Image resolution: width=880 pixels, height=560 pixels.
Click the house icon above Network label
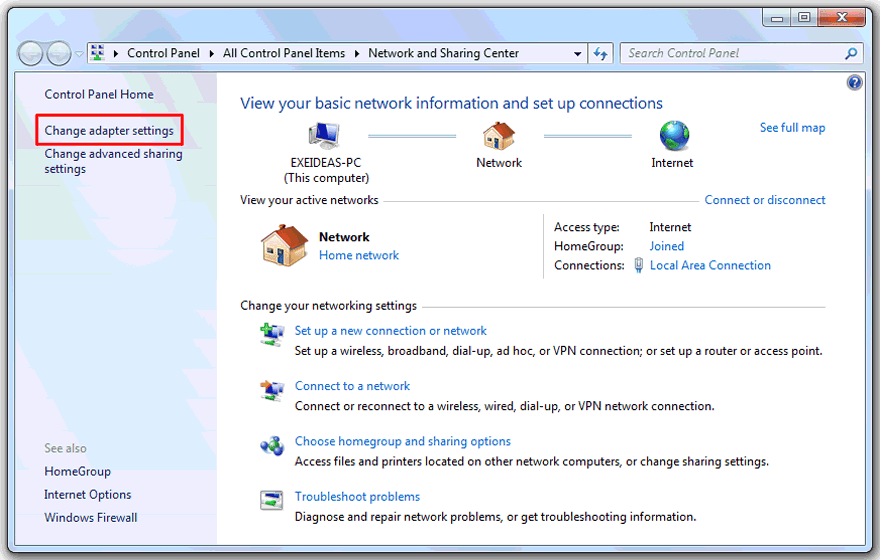click(x=498, y=135)
